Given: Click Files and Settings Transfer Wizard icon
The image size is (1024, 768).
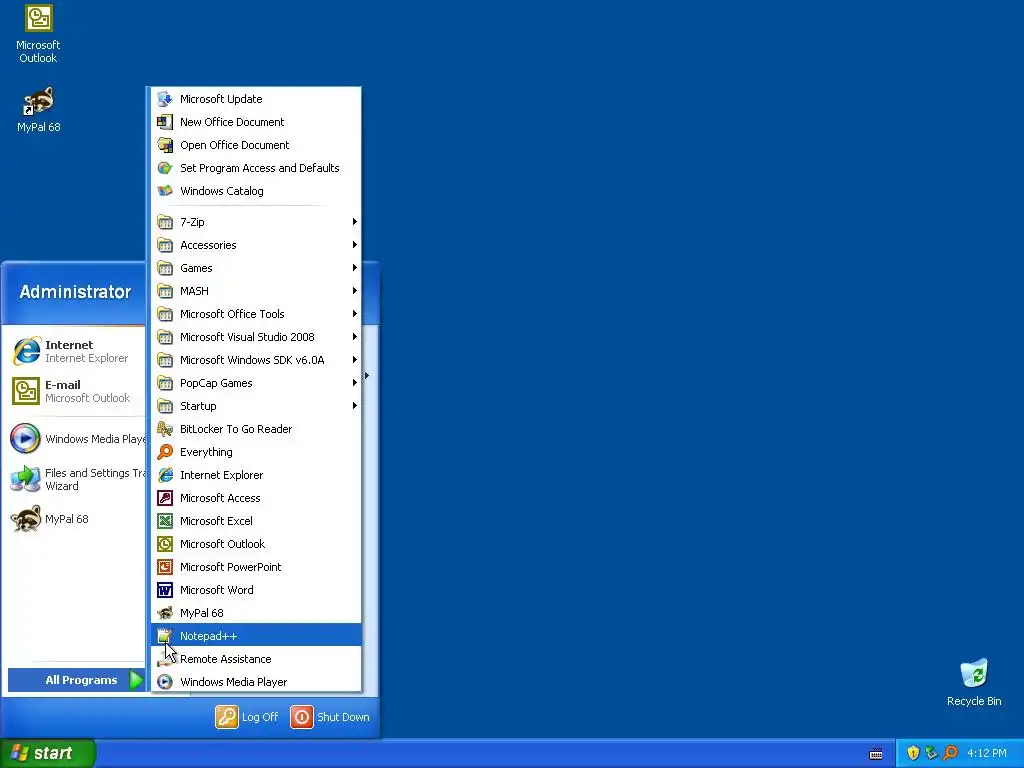Looking at the screenshot, I should pos(26,479).
